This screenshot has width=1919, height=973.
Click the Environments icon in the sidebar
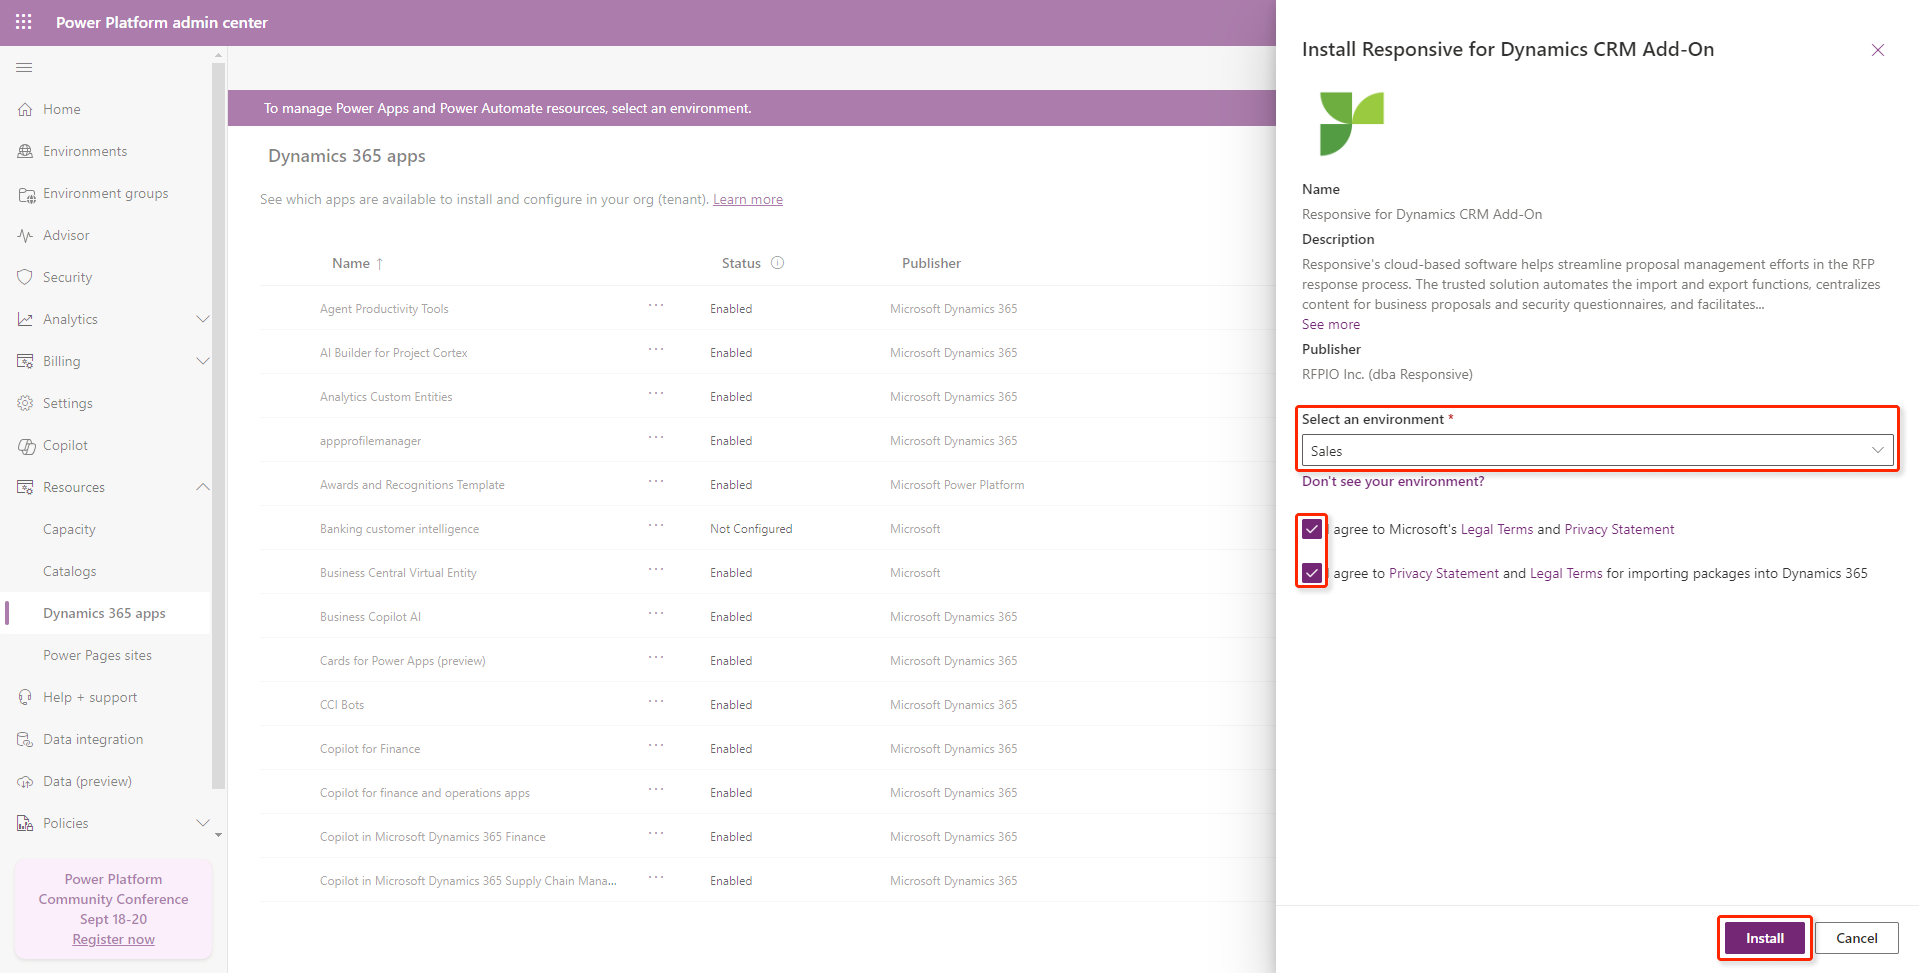(x=25, y=151)
